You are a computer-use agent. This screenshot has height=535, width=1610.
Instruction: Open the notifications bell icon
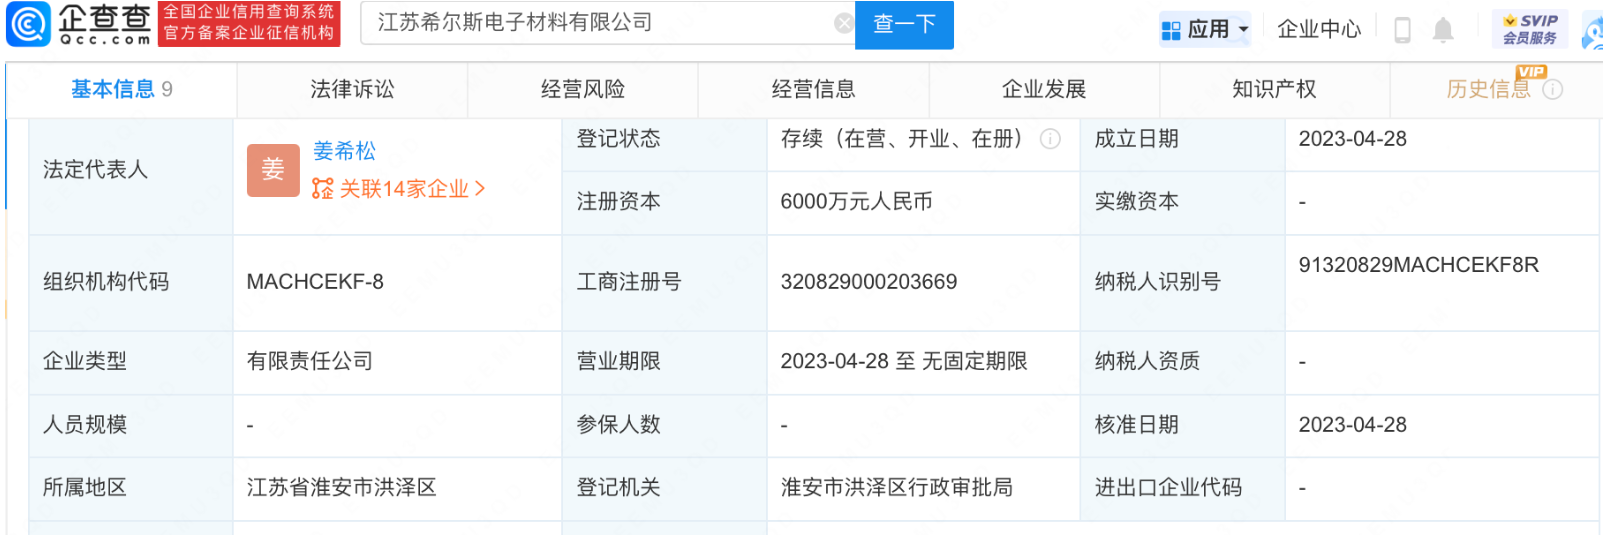click(x=1443, y=30)
